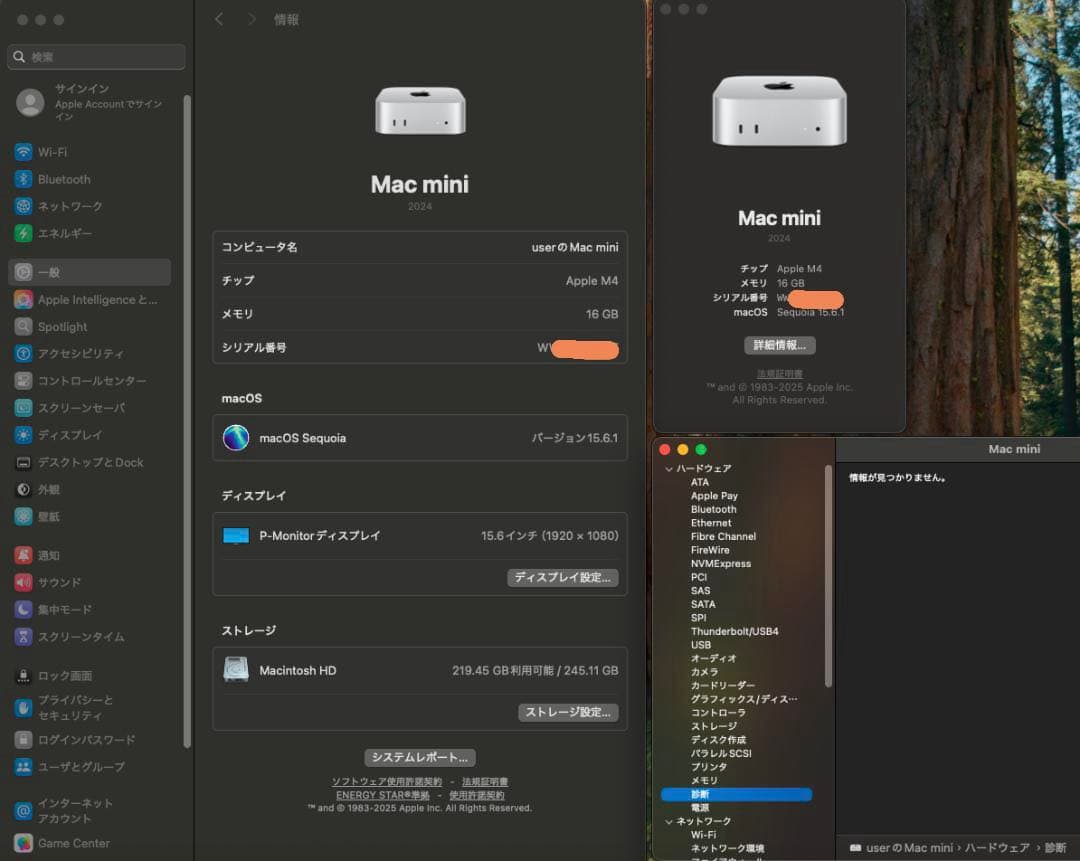The width and height of the screenshot is (1080, 861).
Task: Open システムレポート... button
Action: pyautogui.click(x=419, y=757)
